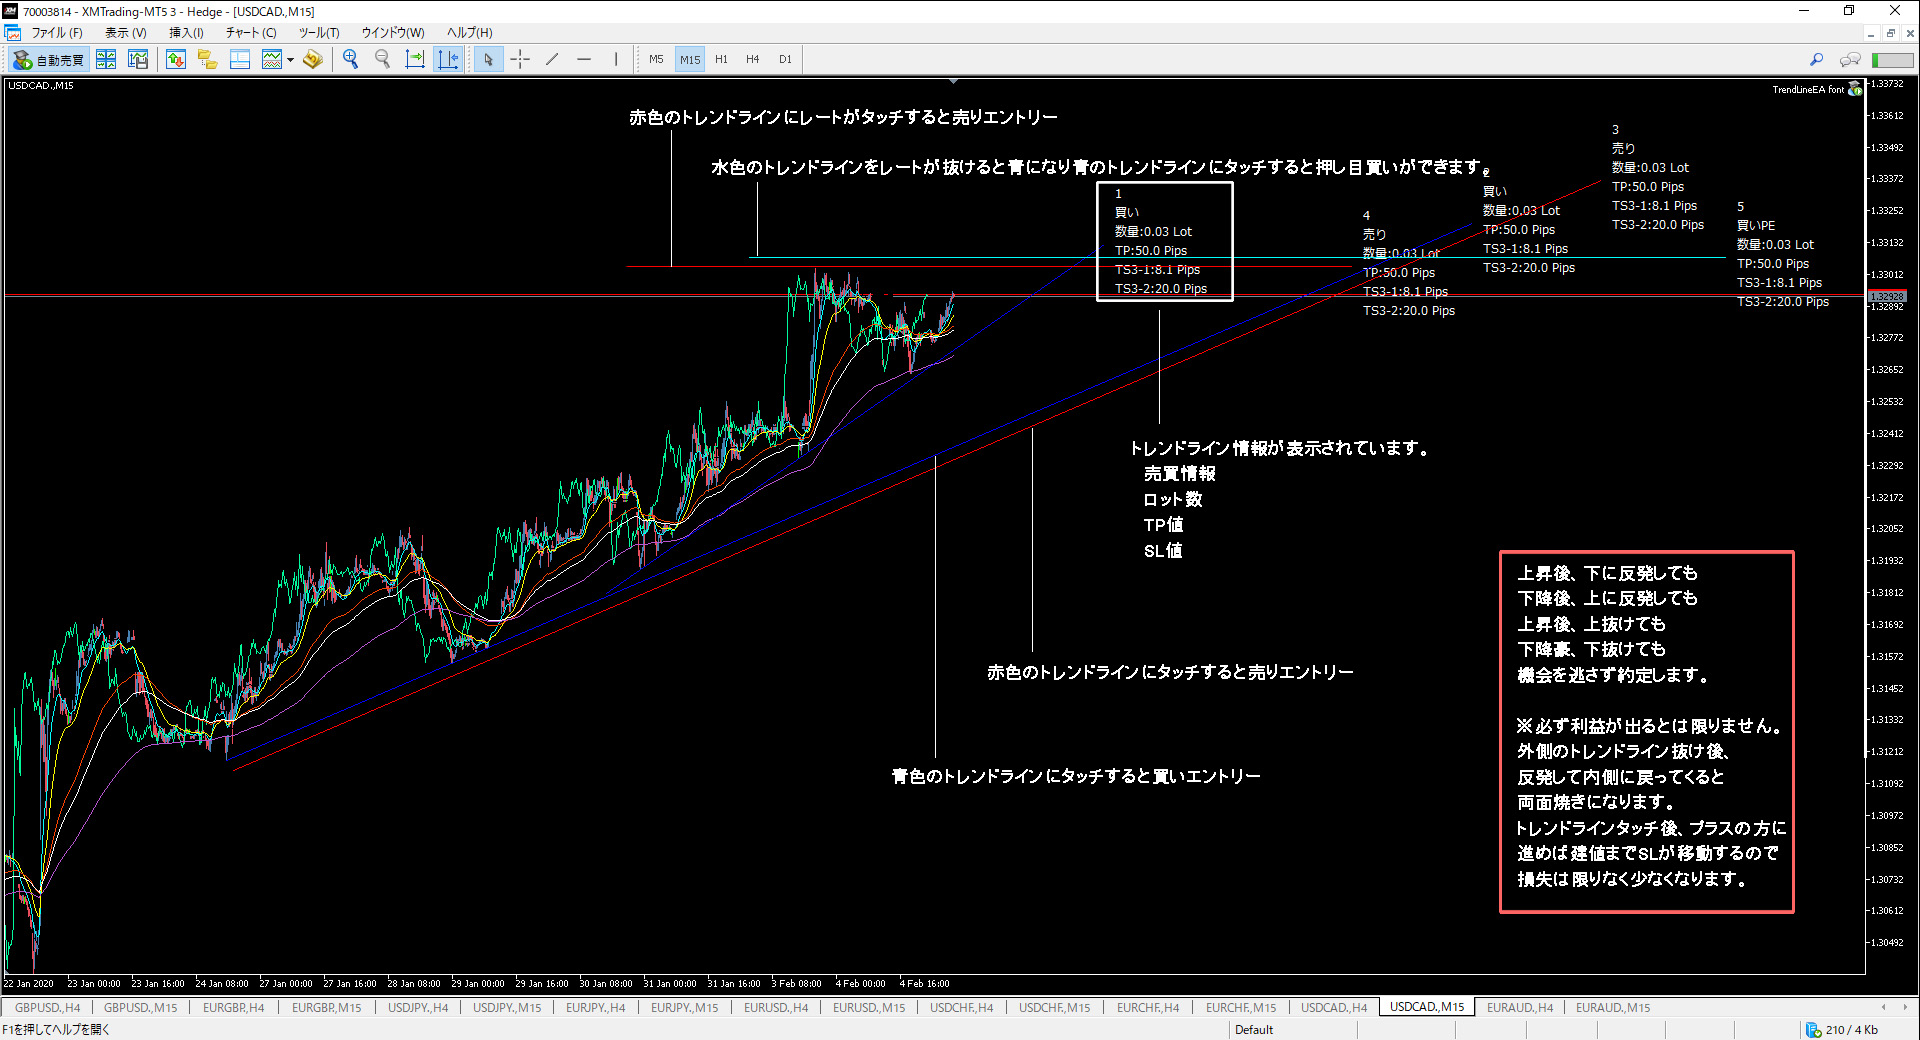Switch to the USDCHF.,M15 chart tab

point(1054,1007)
